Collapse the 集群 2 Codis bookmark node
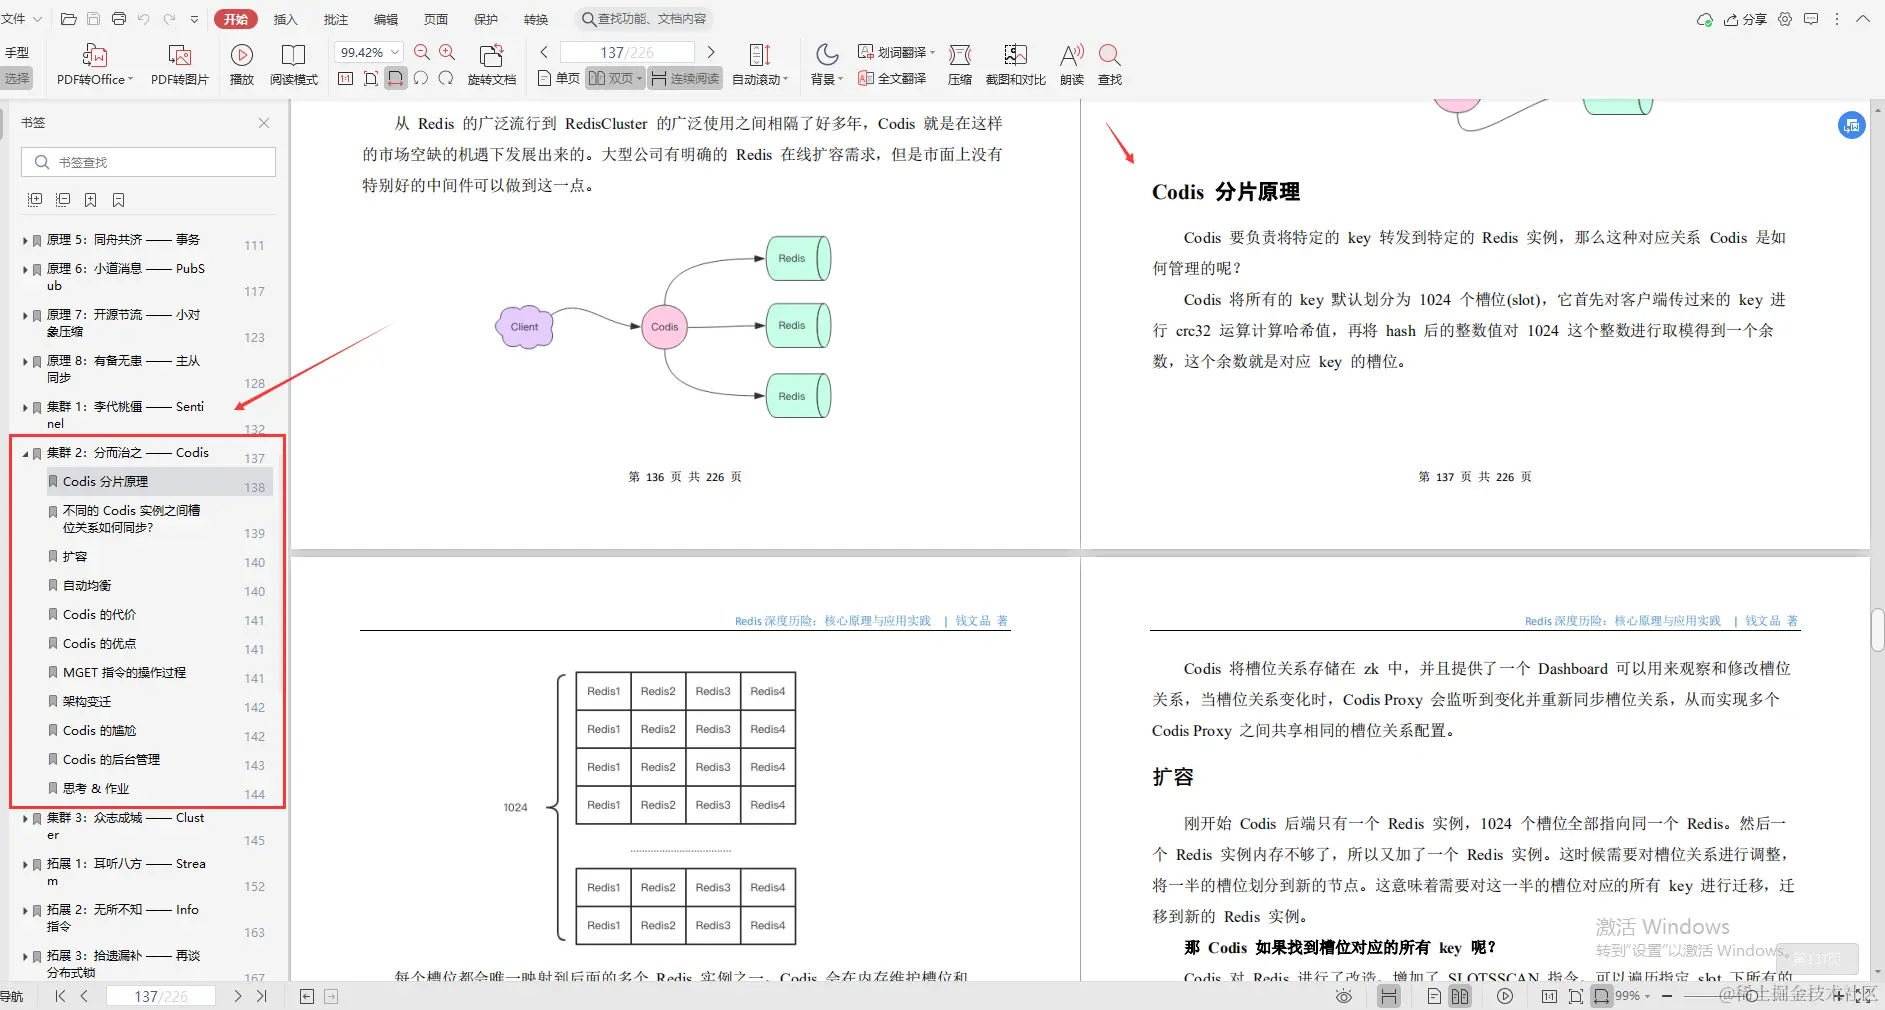The height and width of the screenshot is (1010, 1885). tap(27, 452)
